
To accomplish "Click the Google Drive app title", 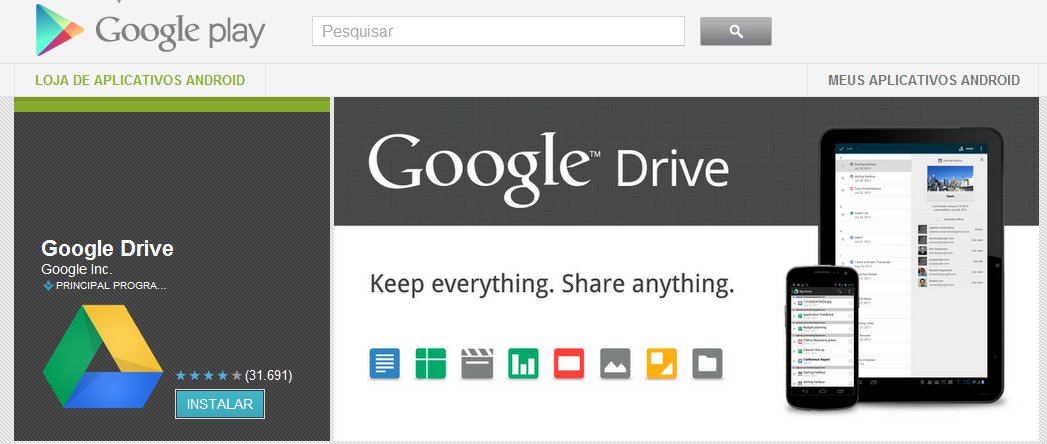I will (108, 248).
